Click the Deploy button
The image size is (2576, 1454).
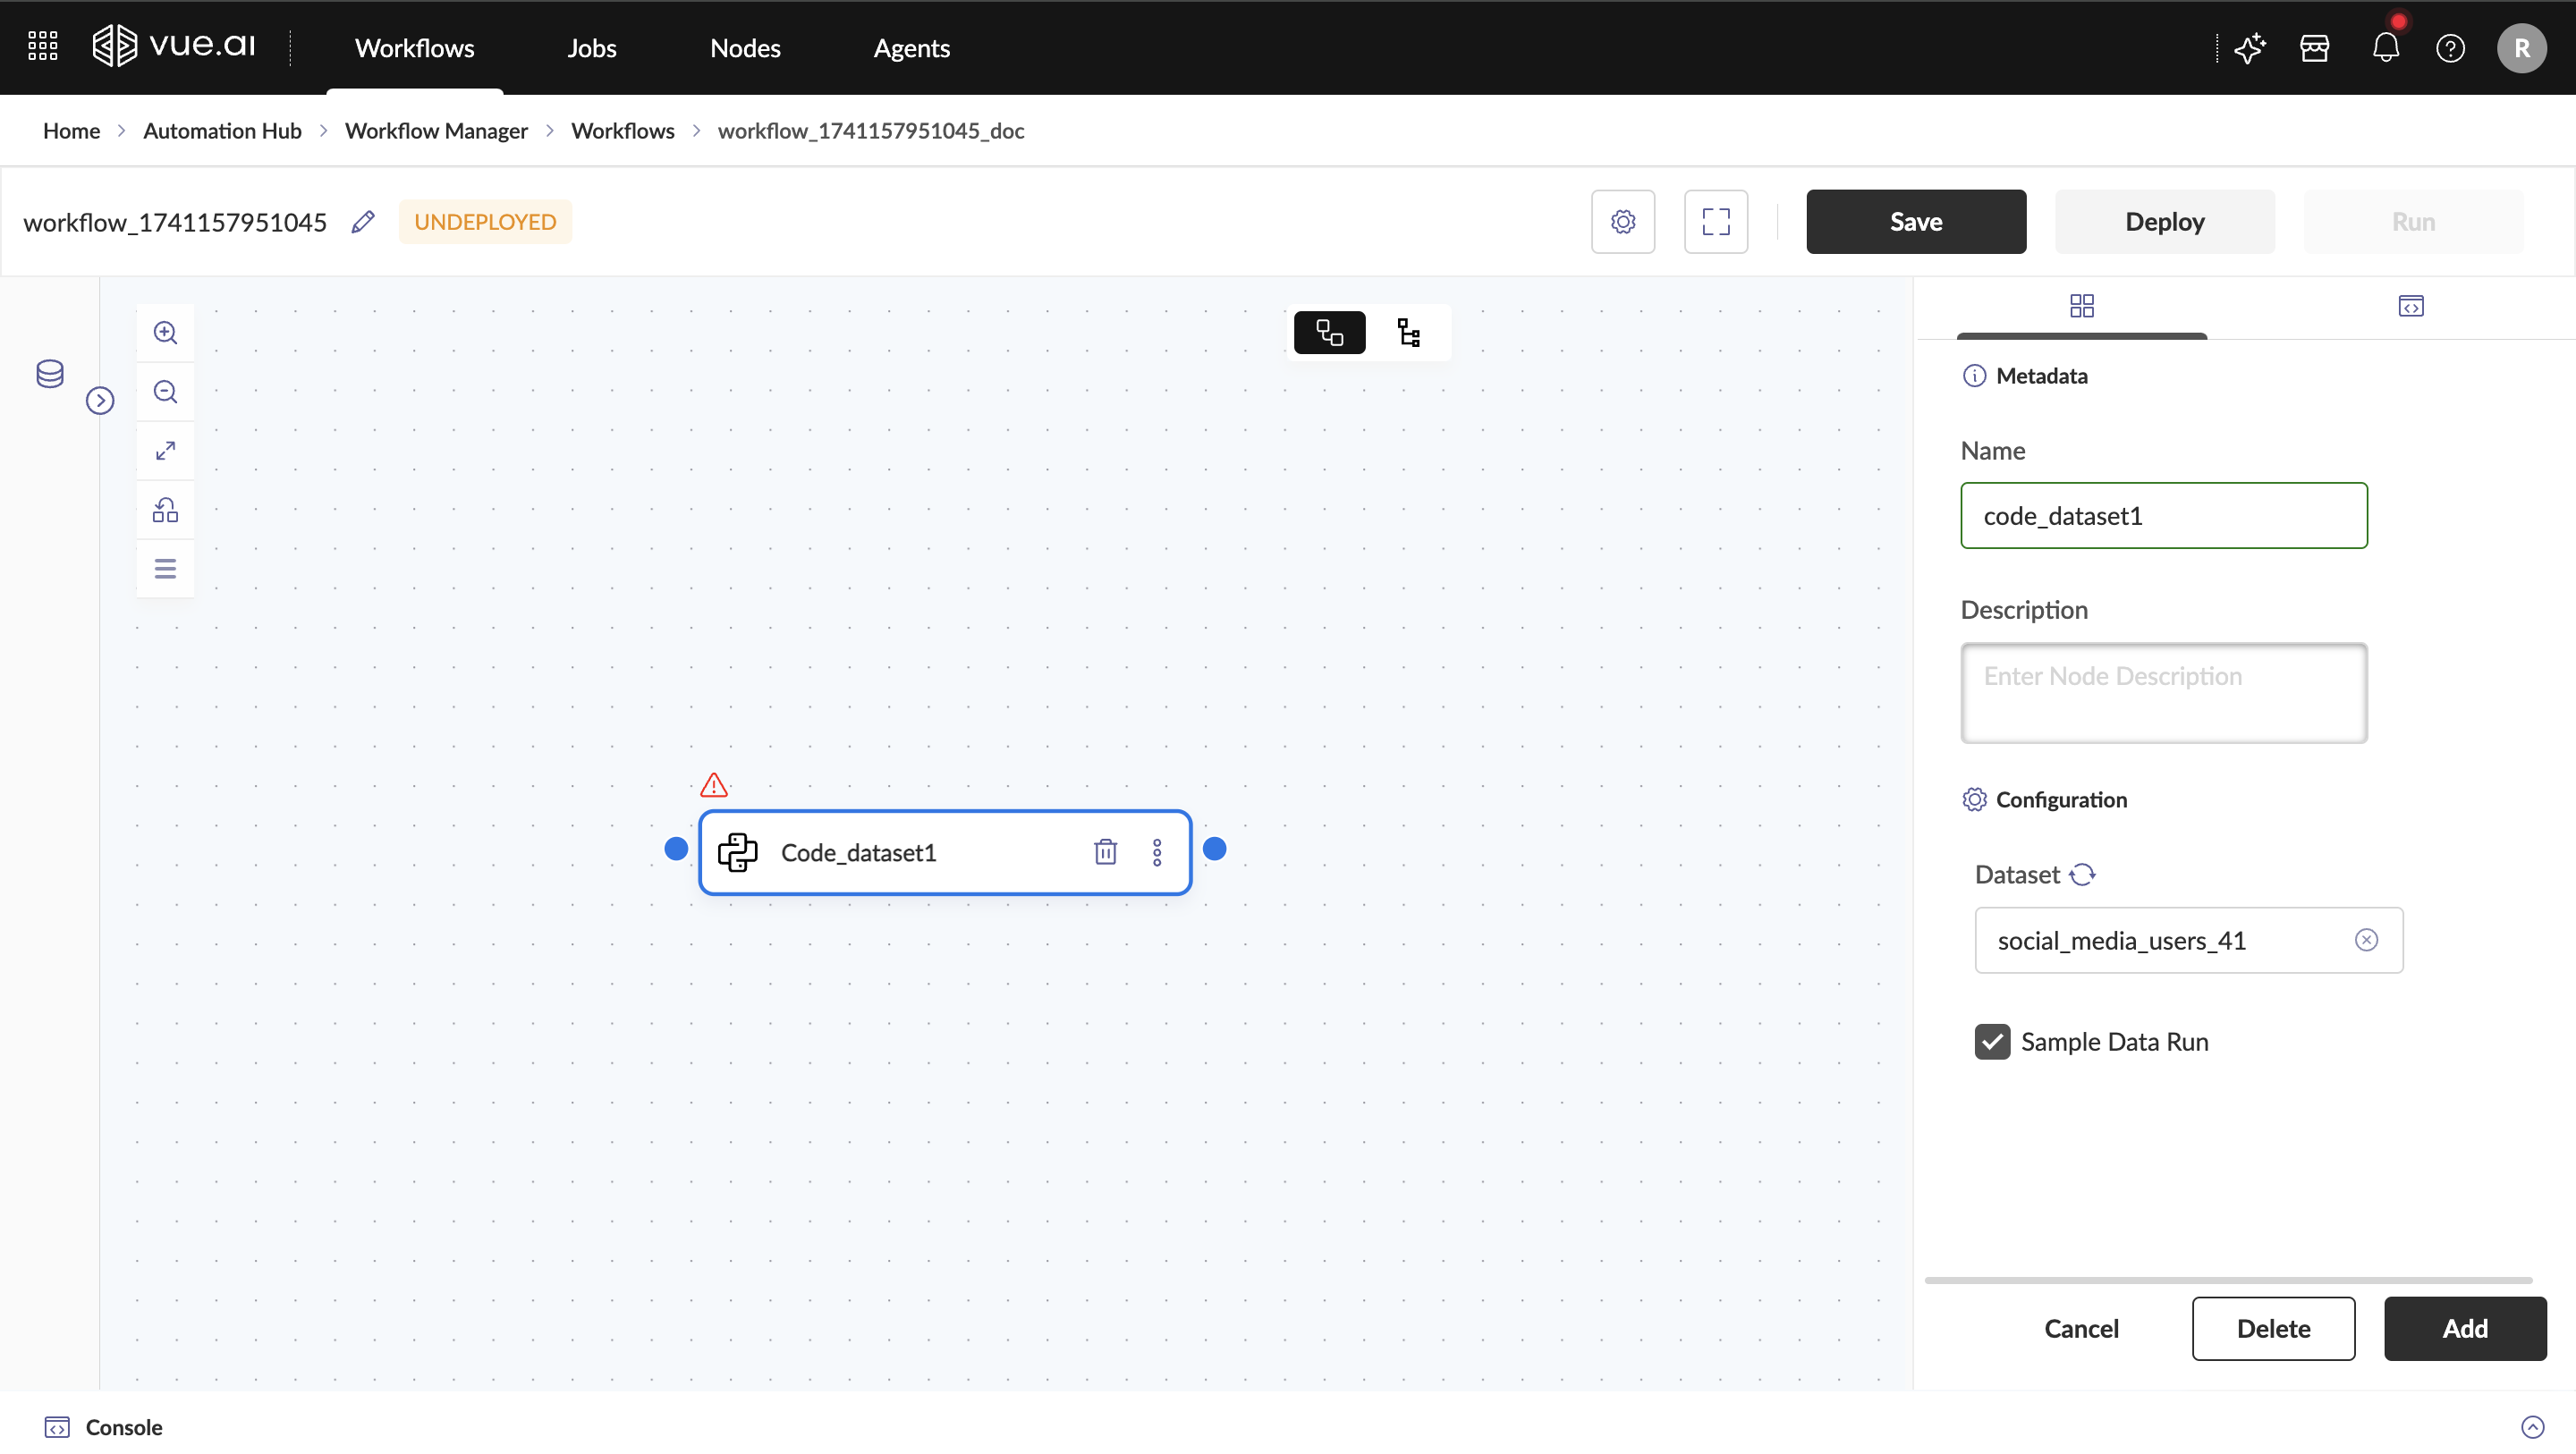click(2164, 222)
